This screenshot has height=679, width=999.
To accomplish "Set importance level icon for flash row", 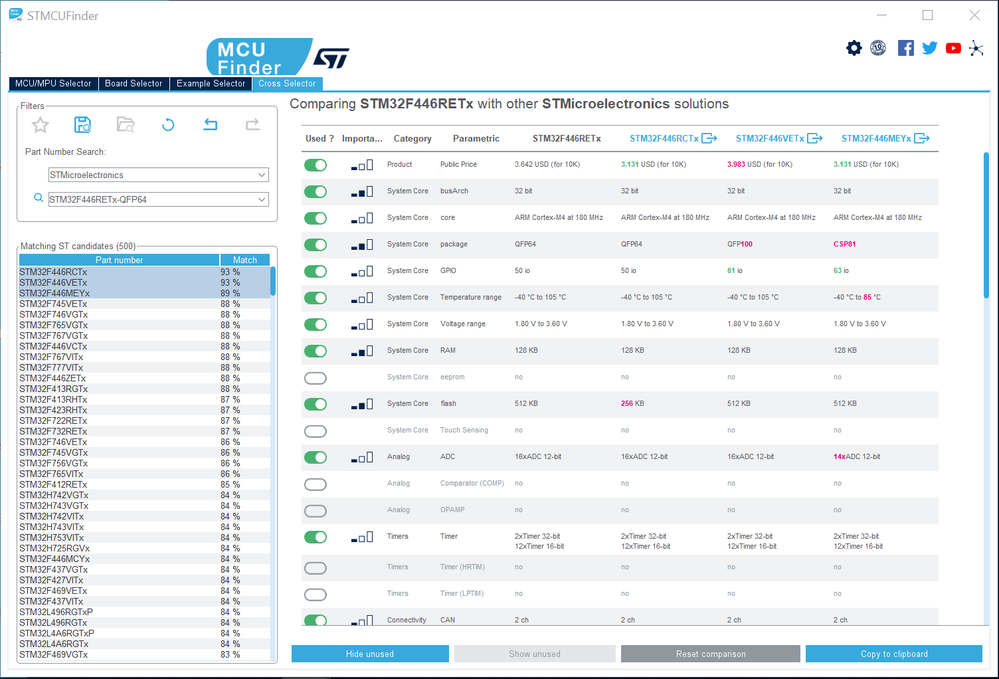I will (362, 404).
